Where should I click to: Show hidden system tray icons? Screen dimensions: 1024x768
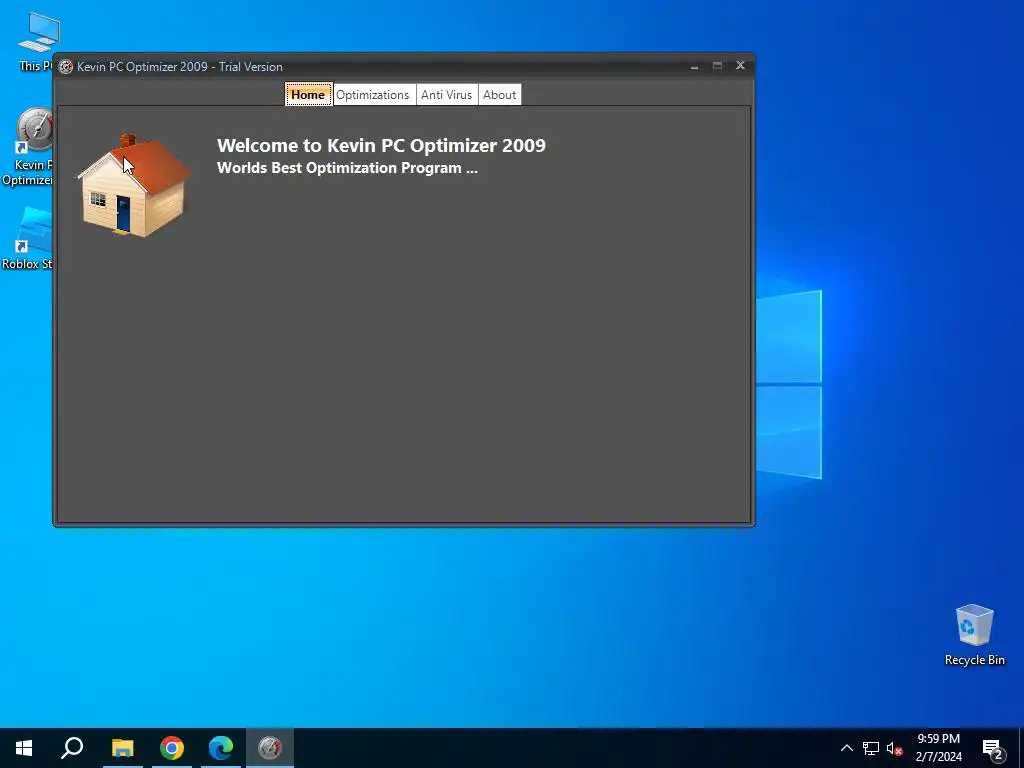point(846,748)
